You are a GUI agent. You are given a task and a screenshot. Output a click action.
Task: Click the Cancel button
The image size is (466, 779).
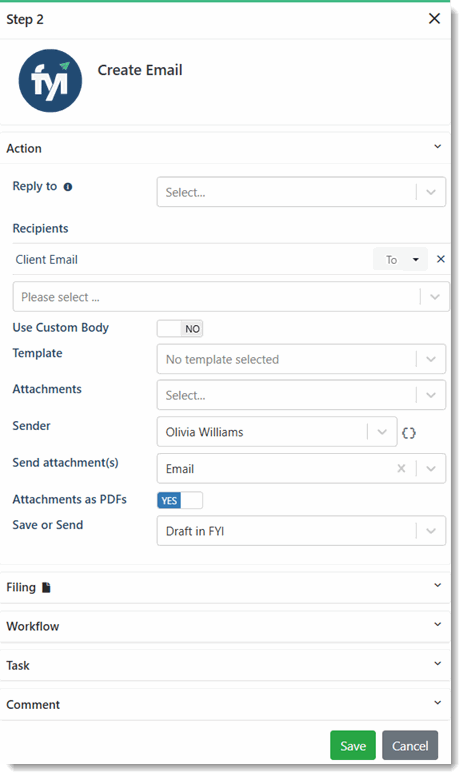pos(410,745)
